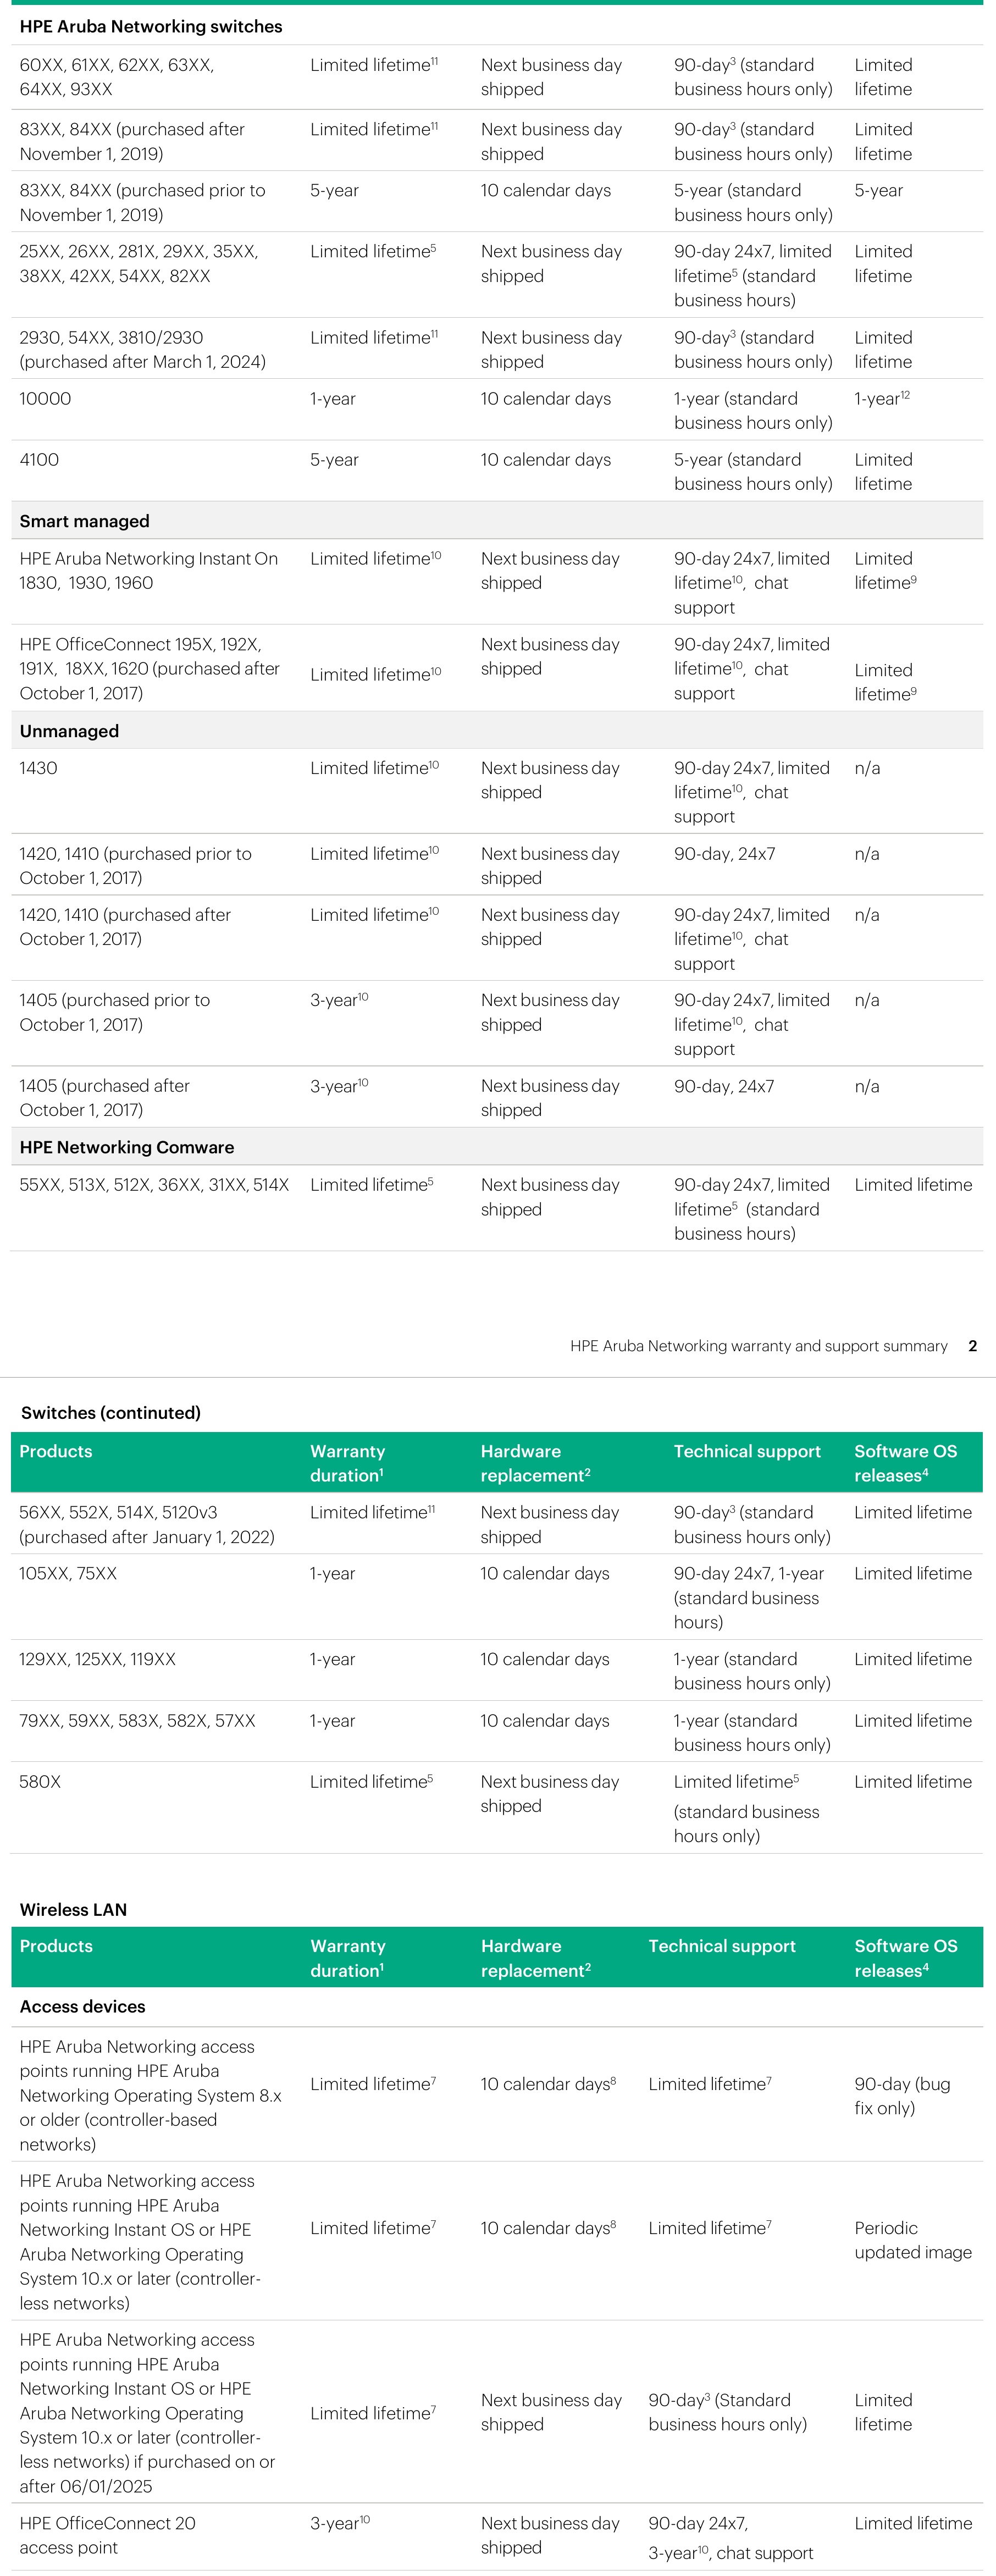This screenshot has width=996, height=2576.
Task: Click footnote 12 superscript beside '1-year' in the 10000 row
Action: (905, 395)
